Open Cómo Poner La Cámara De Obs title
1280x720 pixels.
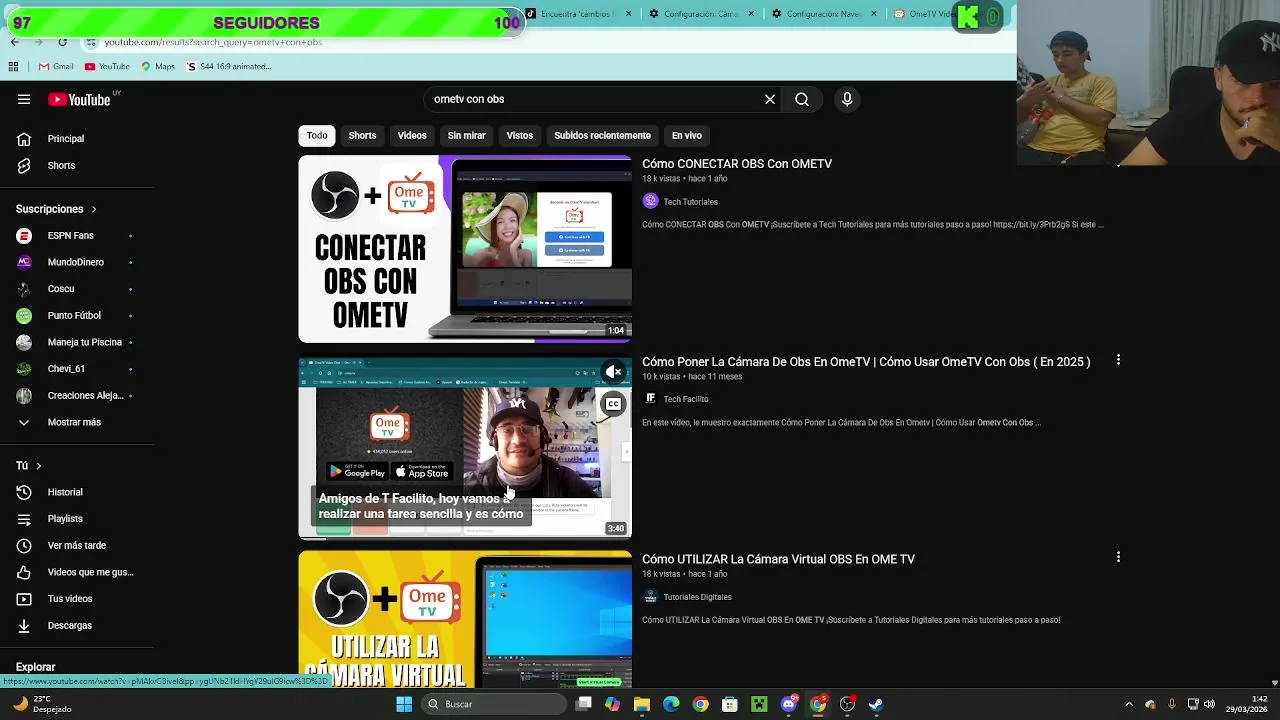[866, 362]
